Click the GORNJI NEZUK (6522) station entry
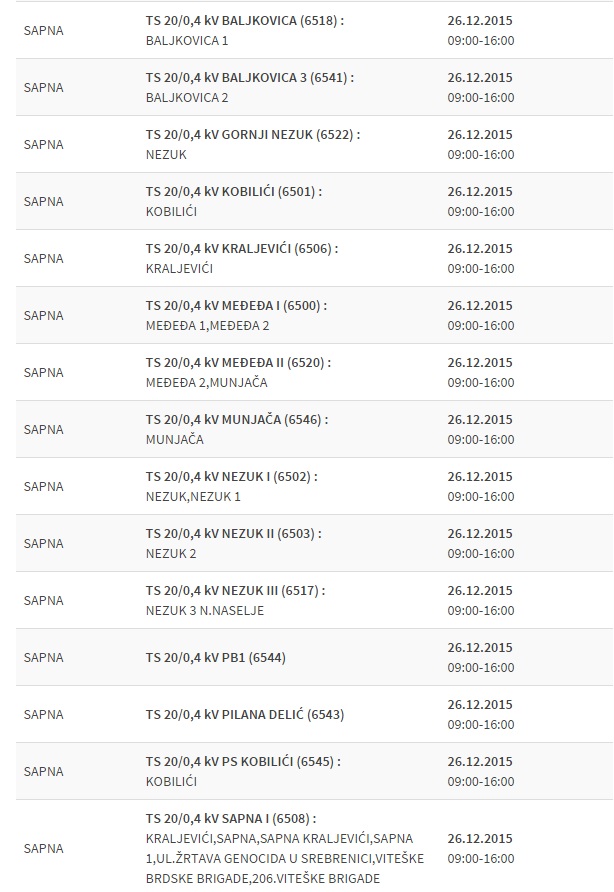 (x=252, y=134)
